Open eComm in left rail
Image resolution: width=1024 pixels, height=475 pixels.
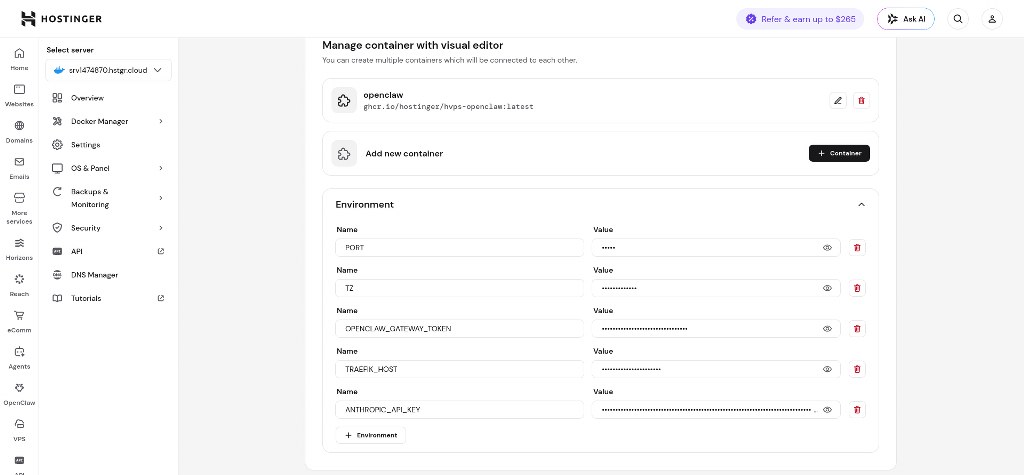tap(20, 321)
